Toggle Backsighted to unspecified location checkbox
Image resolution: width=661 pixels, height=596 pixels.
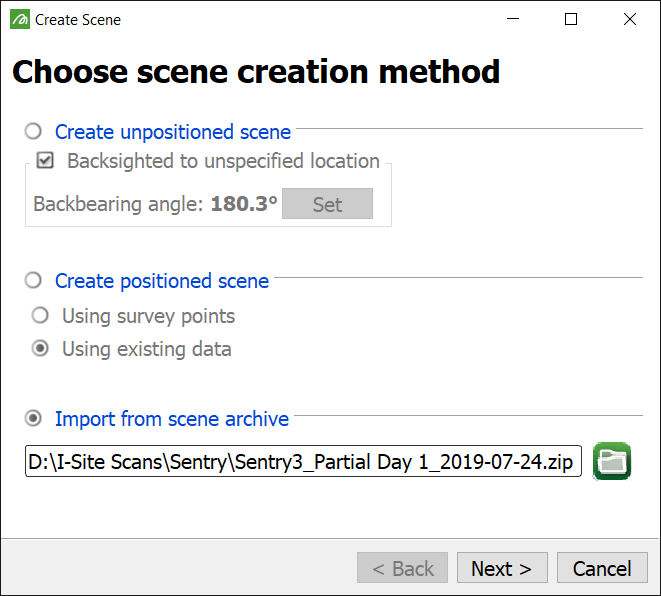point(45,161)
